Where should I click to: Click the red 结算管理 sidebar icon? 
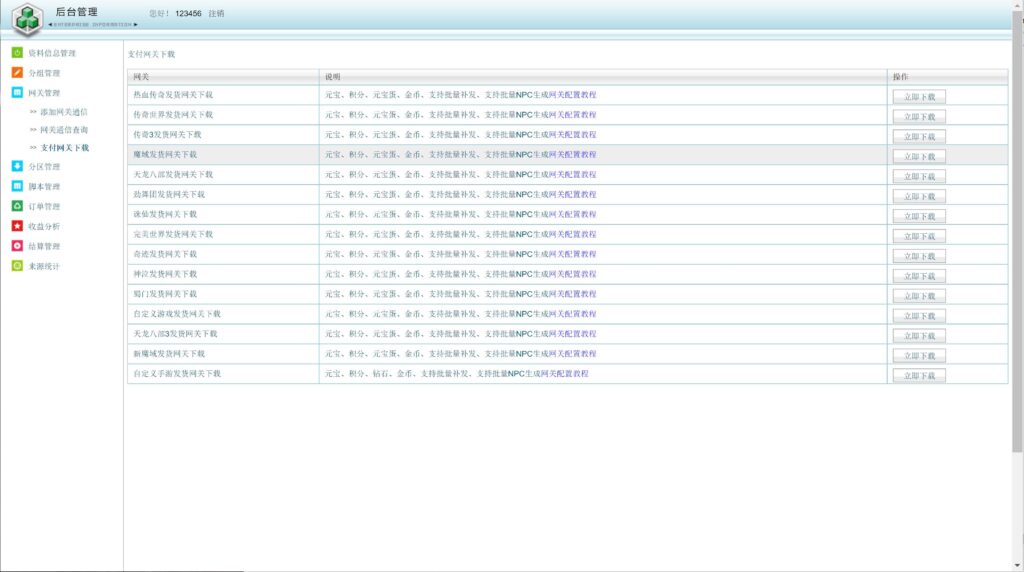[x=17, y=246]
